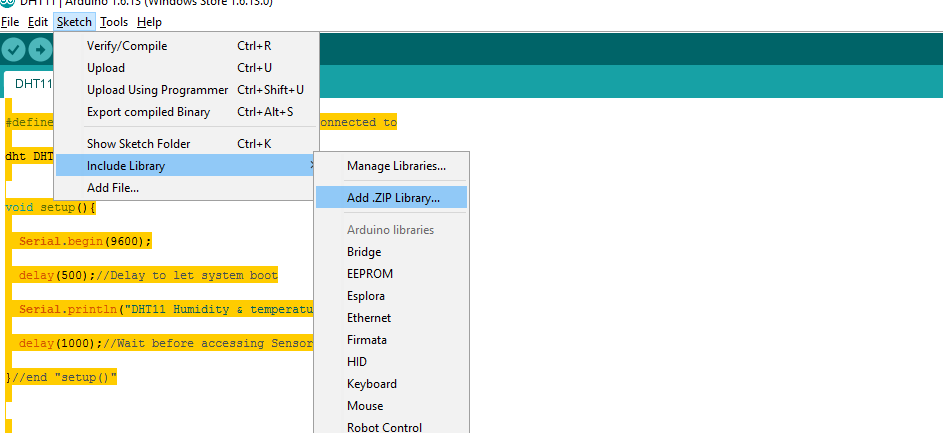Viewport: 943px width, 433px height.
Task: Select Verify/Compile from Sketch menu
Action: point(127,46)
